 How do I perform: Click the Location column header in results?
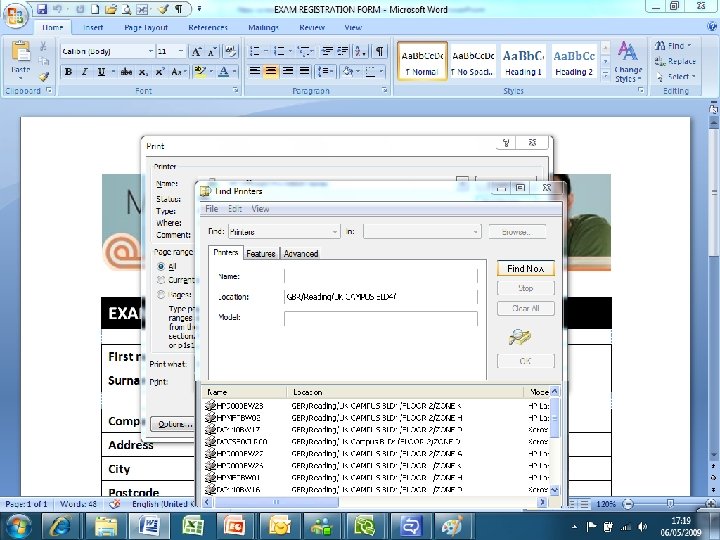point(405,392)
